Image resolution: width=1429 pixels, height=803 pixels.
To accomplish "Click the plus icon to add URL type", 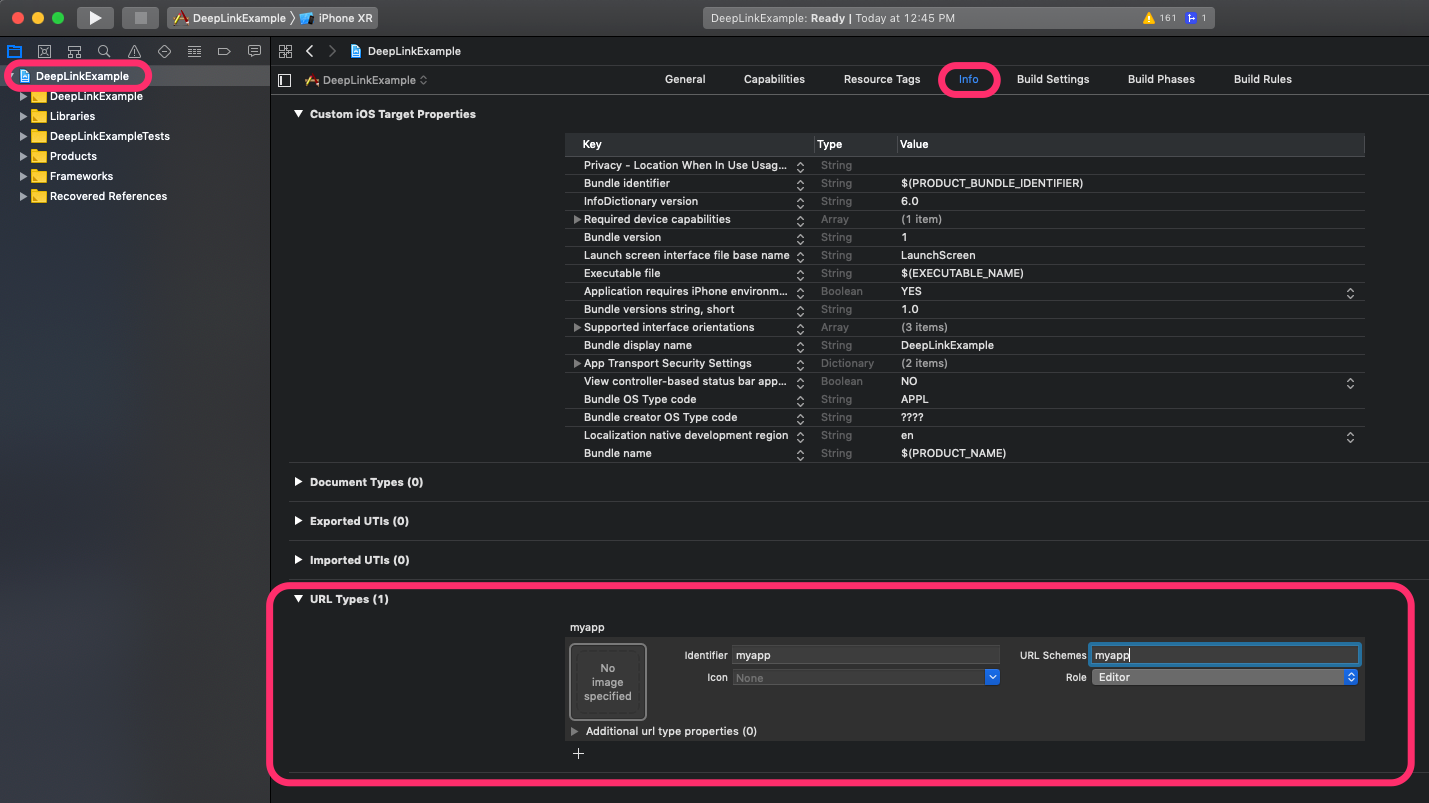I will tap(578, 753).
